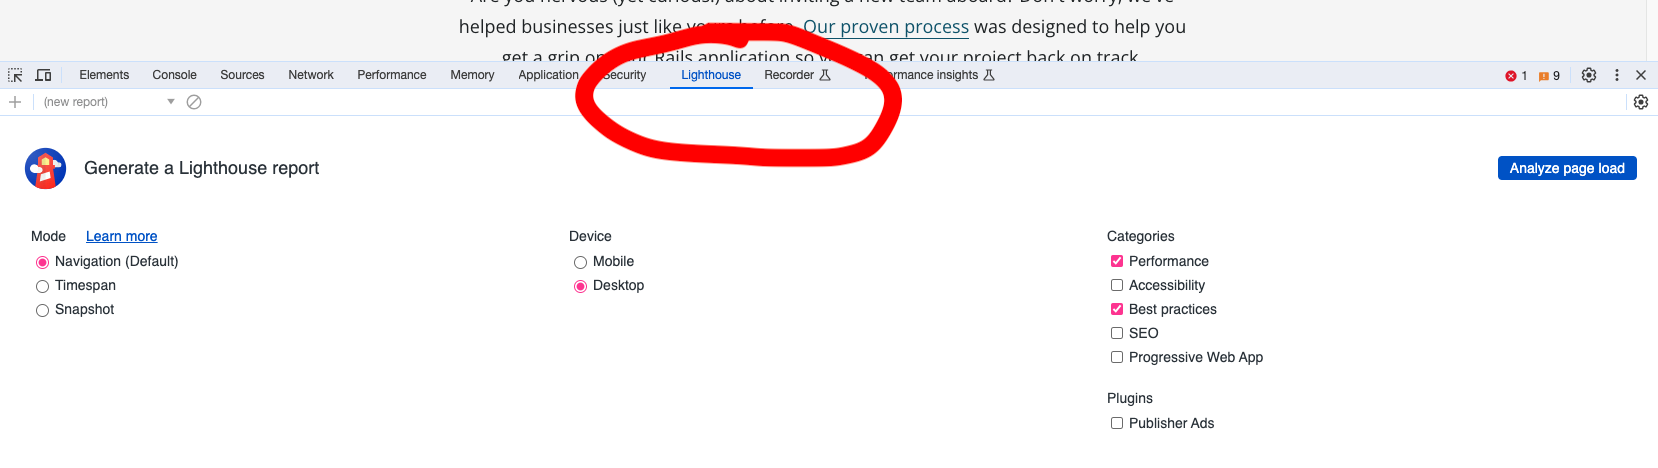
Task: Click the red error count badge
Action: [x=1516, y=76]
